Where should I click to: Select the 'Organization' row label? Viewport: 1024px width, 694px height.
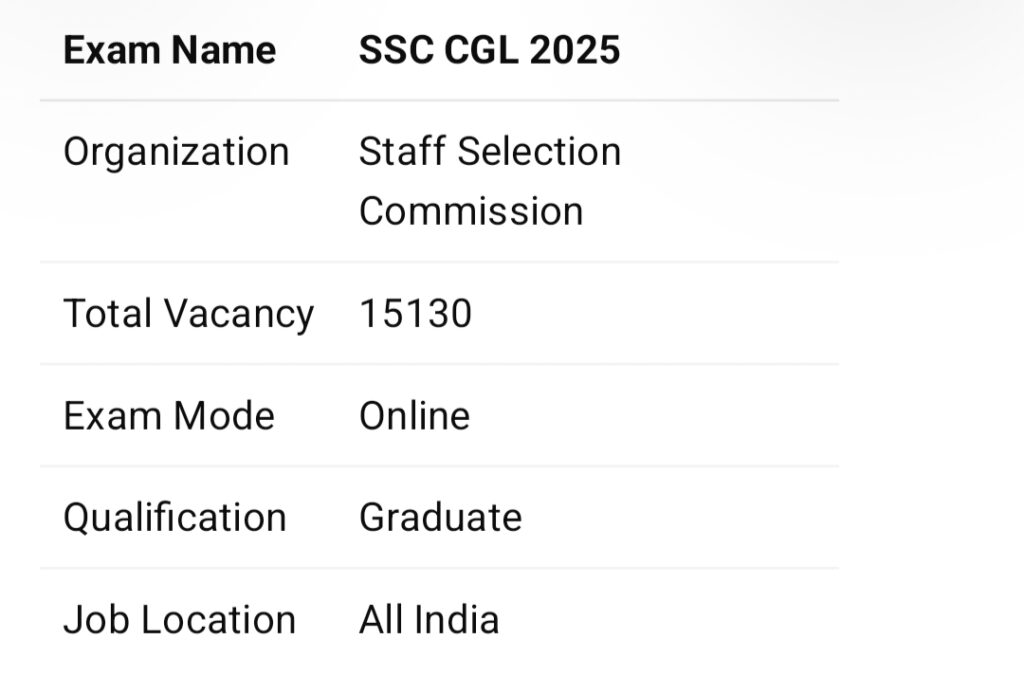click(176, 152)
